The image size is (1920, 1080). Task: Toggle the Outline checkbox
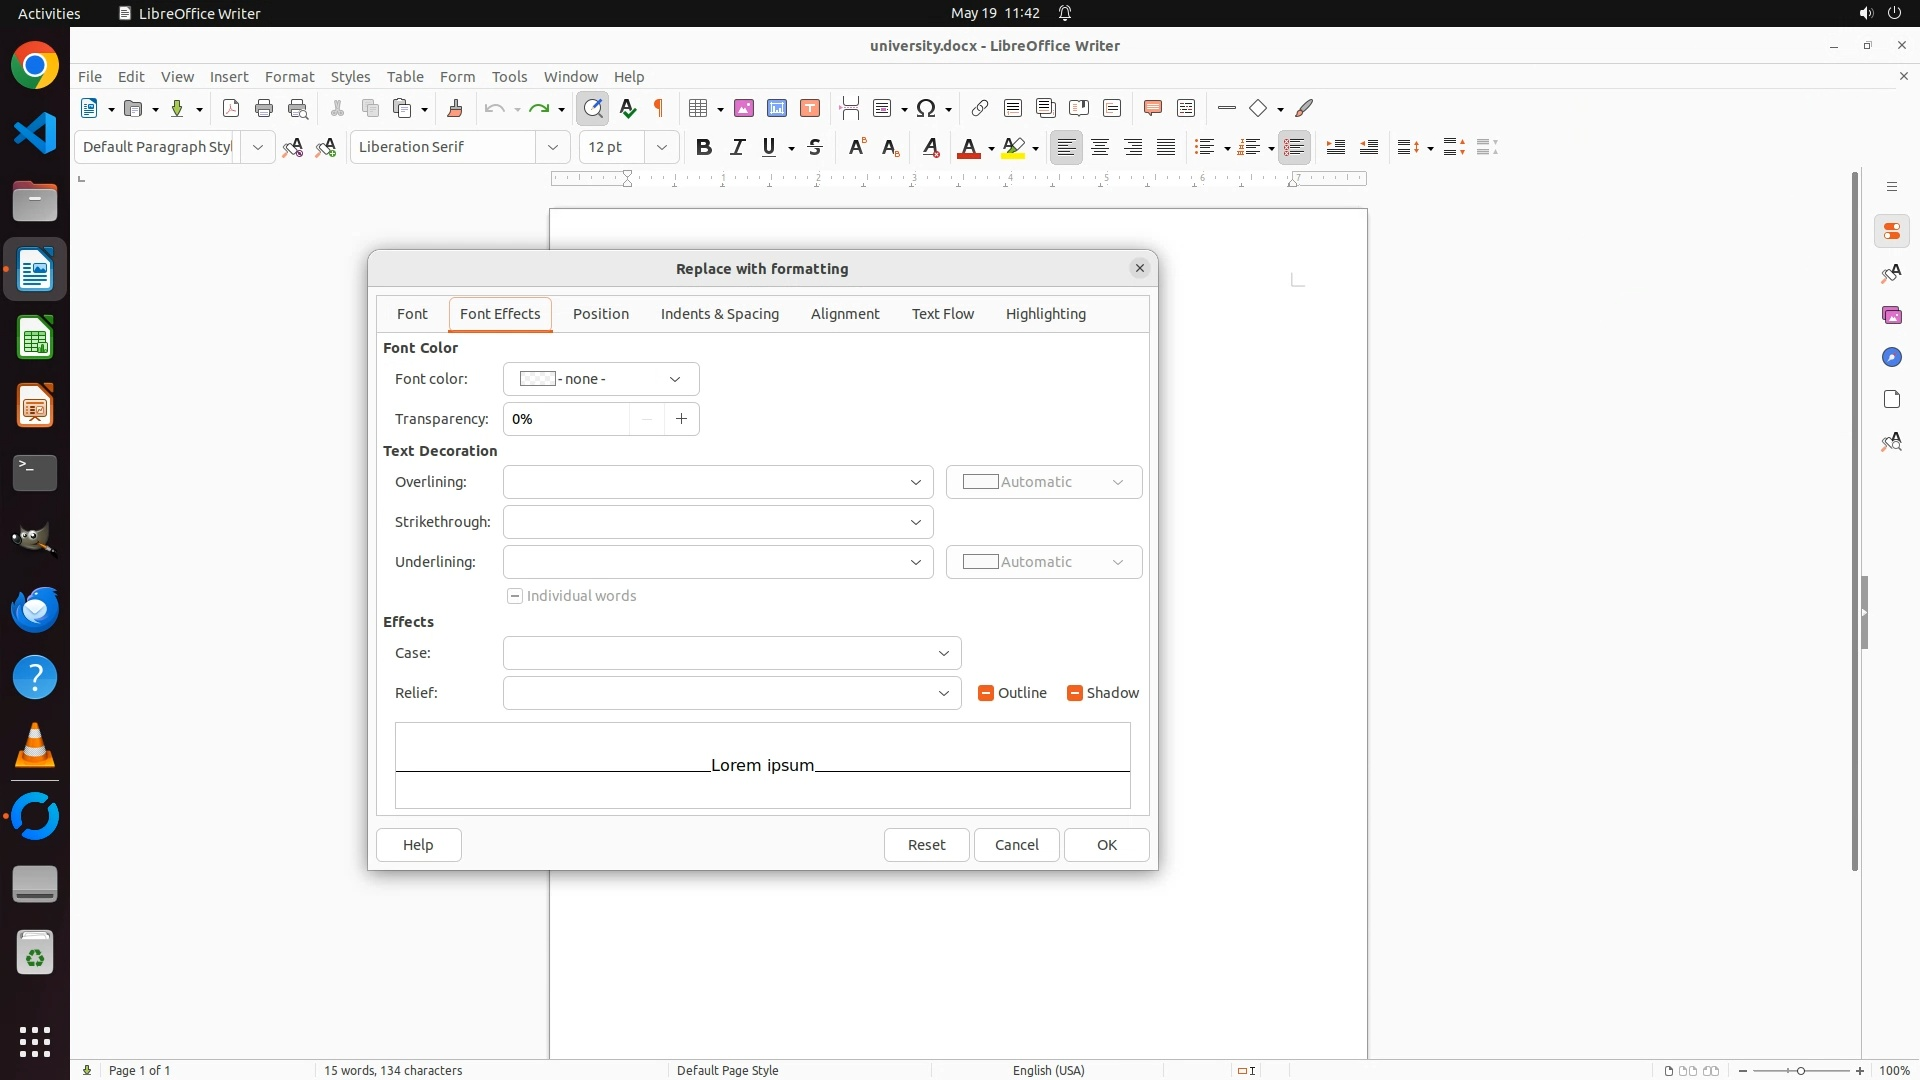tap(986, 693)
